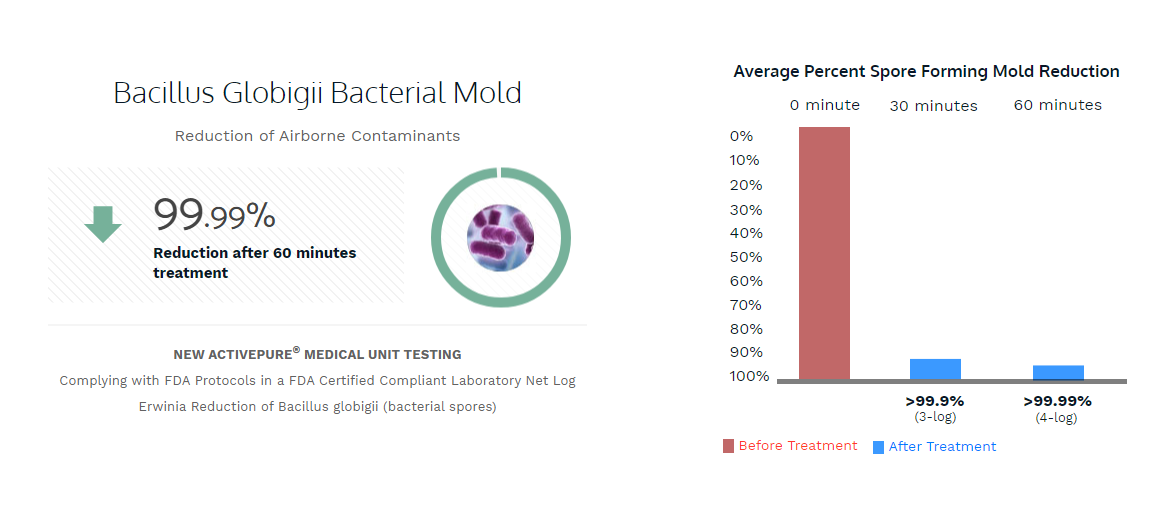The image size is (1173, 507).
Task: Click the Before Treatment legend label
Action: (797, 446)
